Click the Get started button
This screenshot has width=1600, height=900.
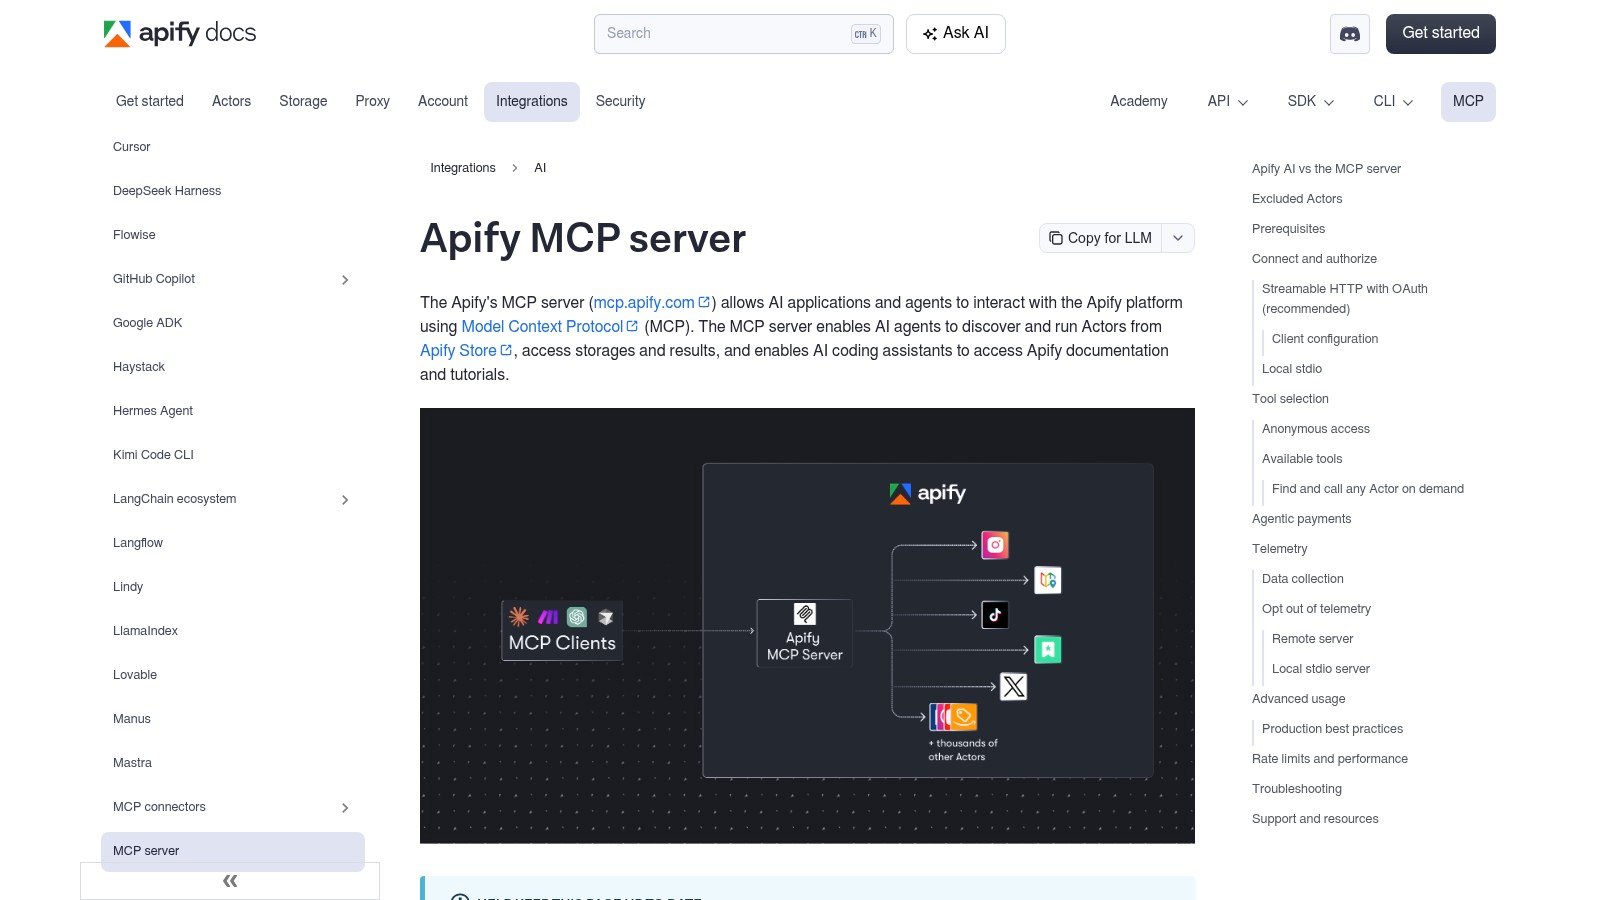[x=1441, y=34]
